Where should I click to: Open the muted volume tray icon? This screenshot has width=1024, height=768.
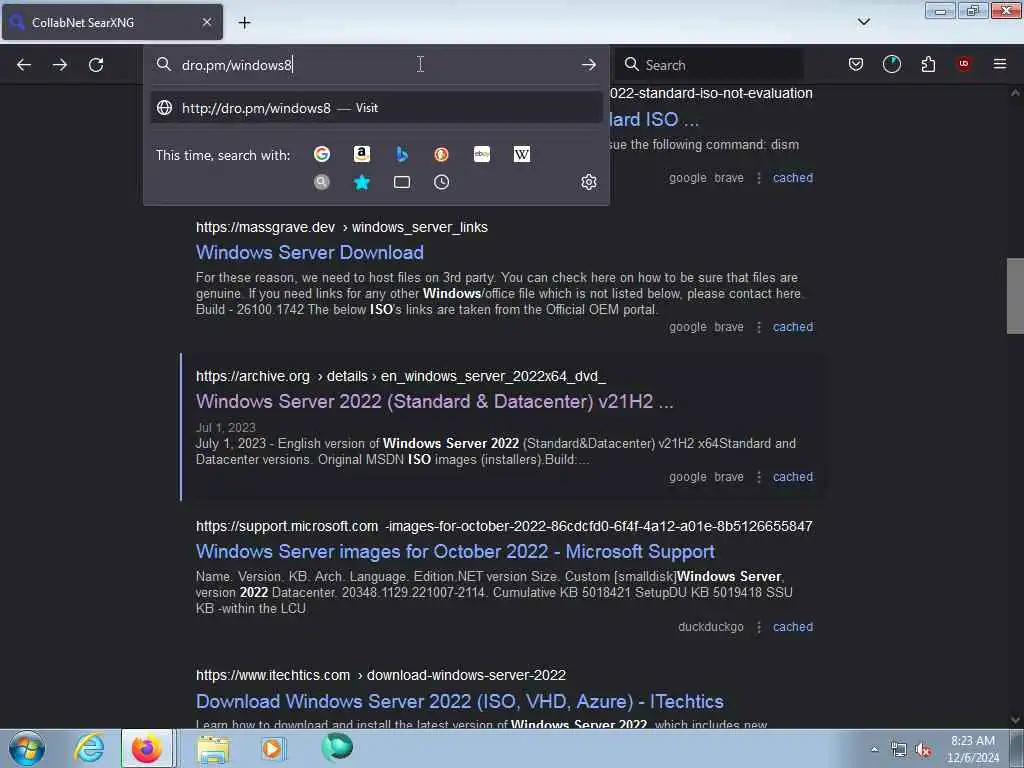point(923,750)
